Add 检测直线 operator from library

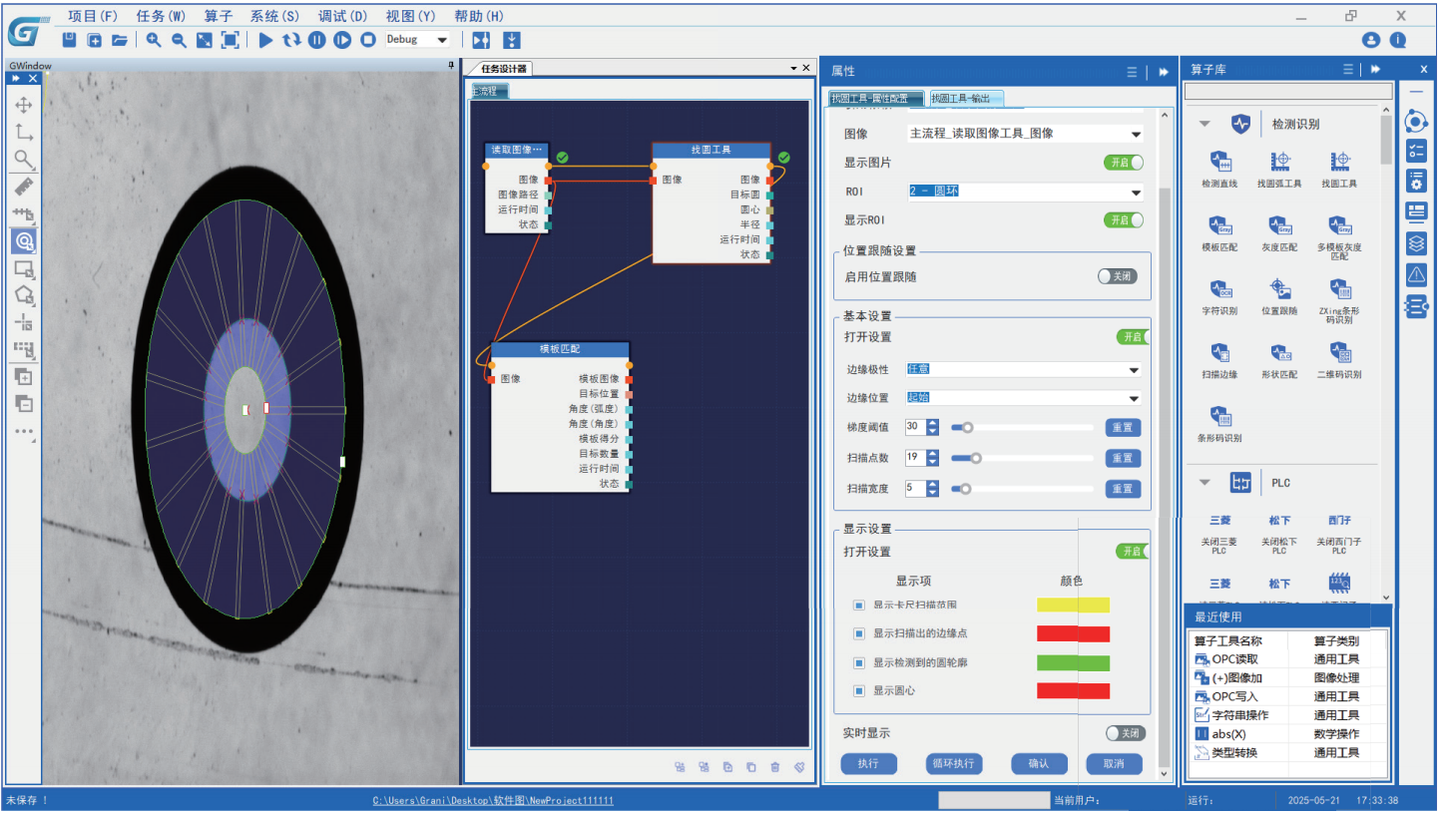pyautogui.click(x=1220, y=170)
